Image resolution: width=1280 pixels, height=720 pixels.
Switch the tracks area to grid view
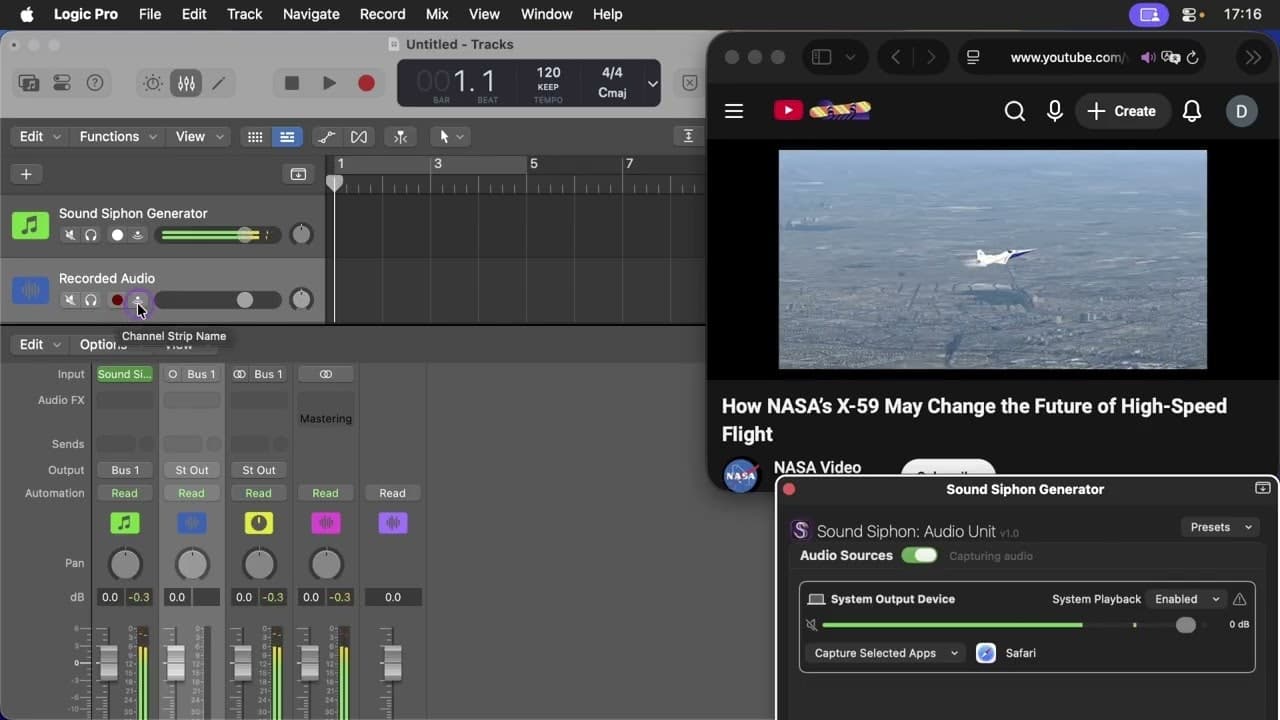pyautogui.click(x=255, y=136)
